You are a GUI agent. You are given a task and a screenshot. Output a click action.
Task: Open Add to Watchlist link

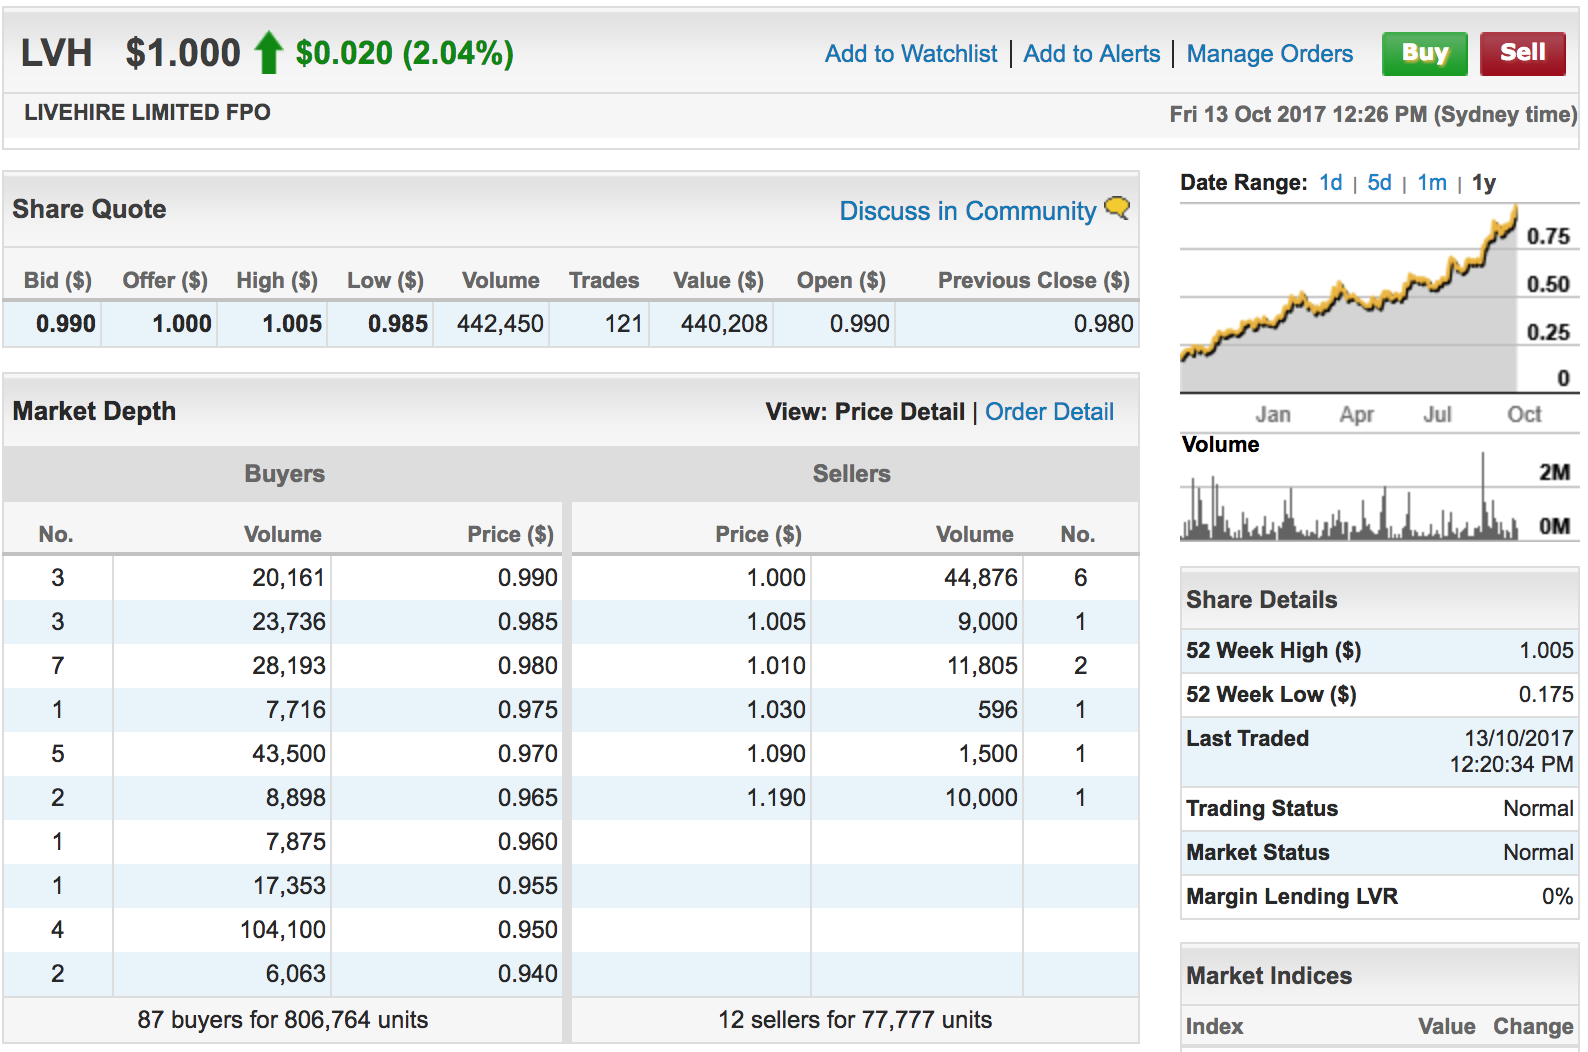point(911,54)
